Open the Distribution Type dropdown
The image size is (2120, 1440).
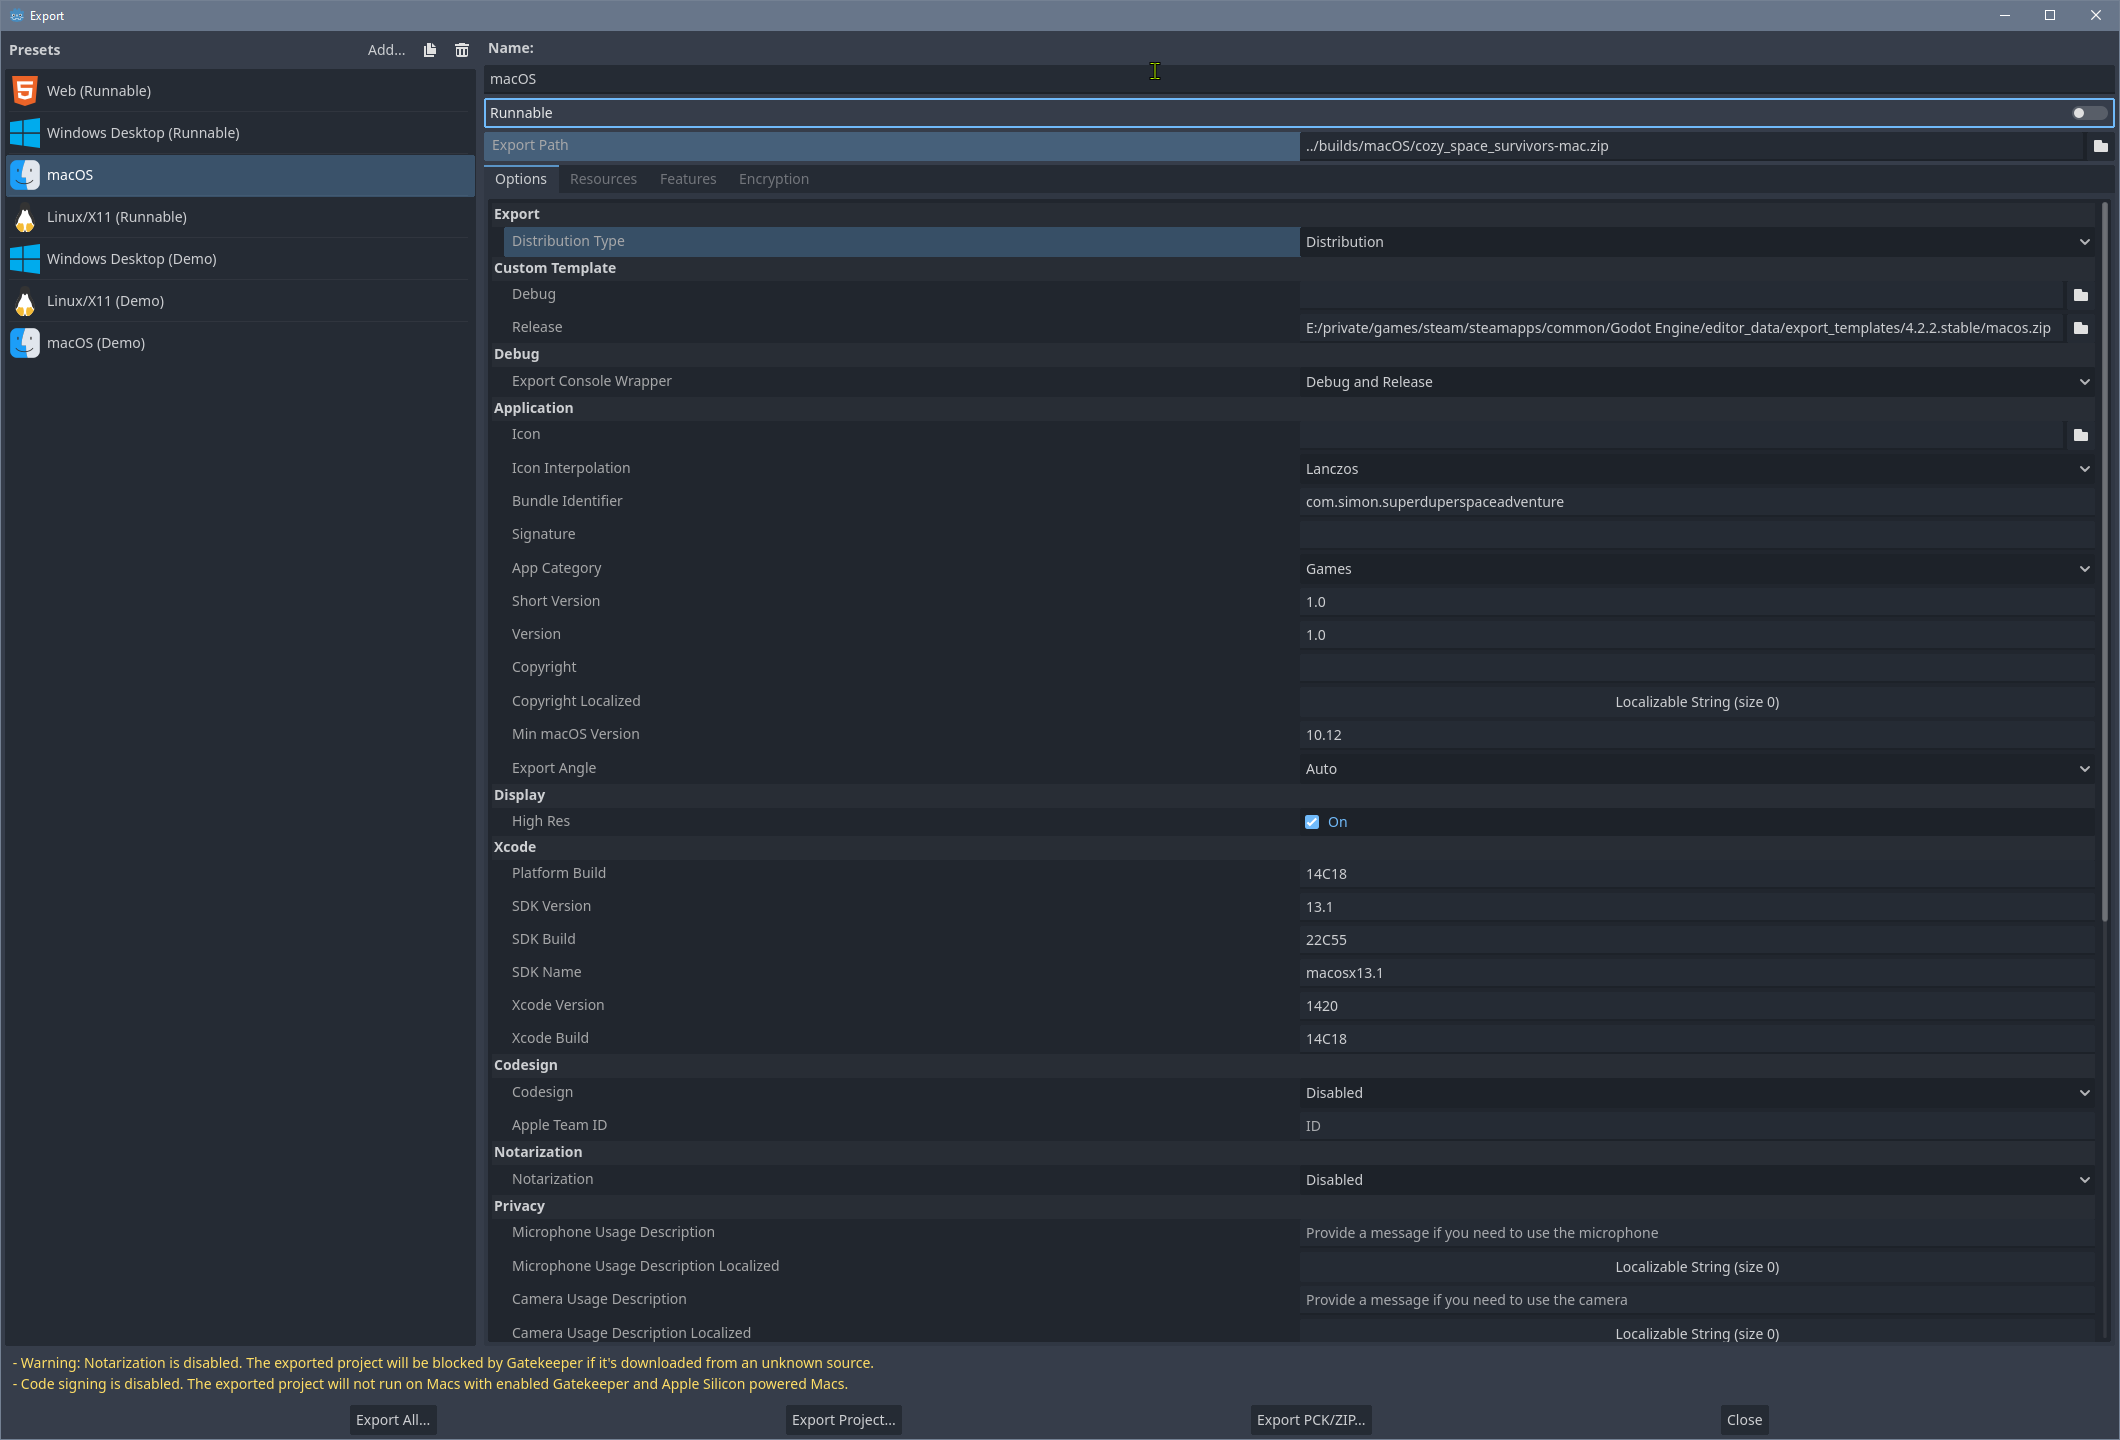tap(1696, 242)
